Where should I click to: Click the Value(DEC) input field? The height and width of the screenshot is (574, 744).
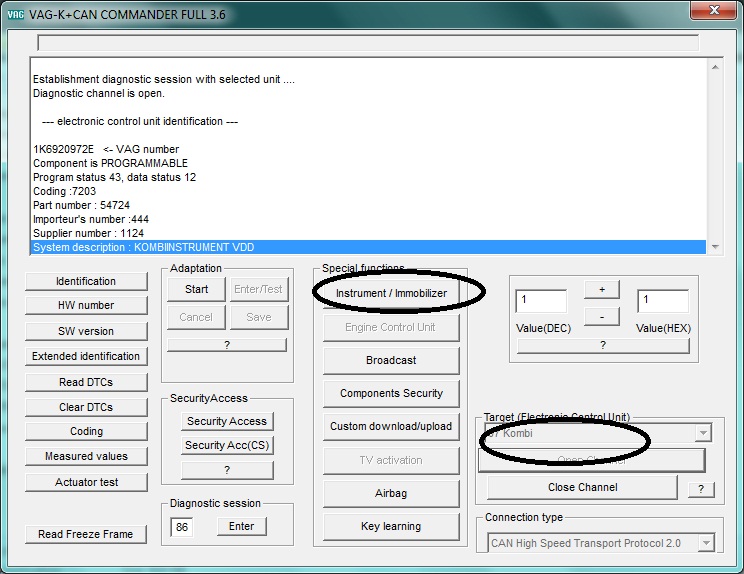[541, 301]
